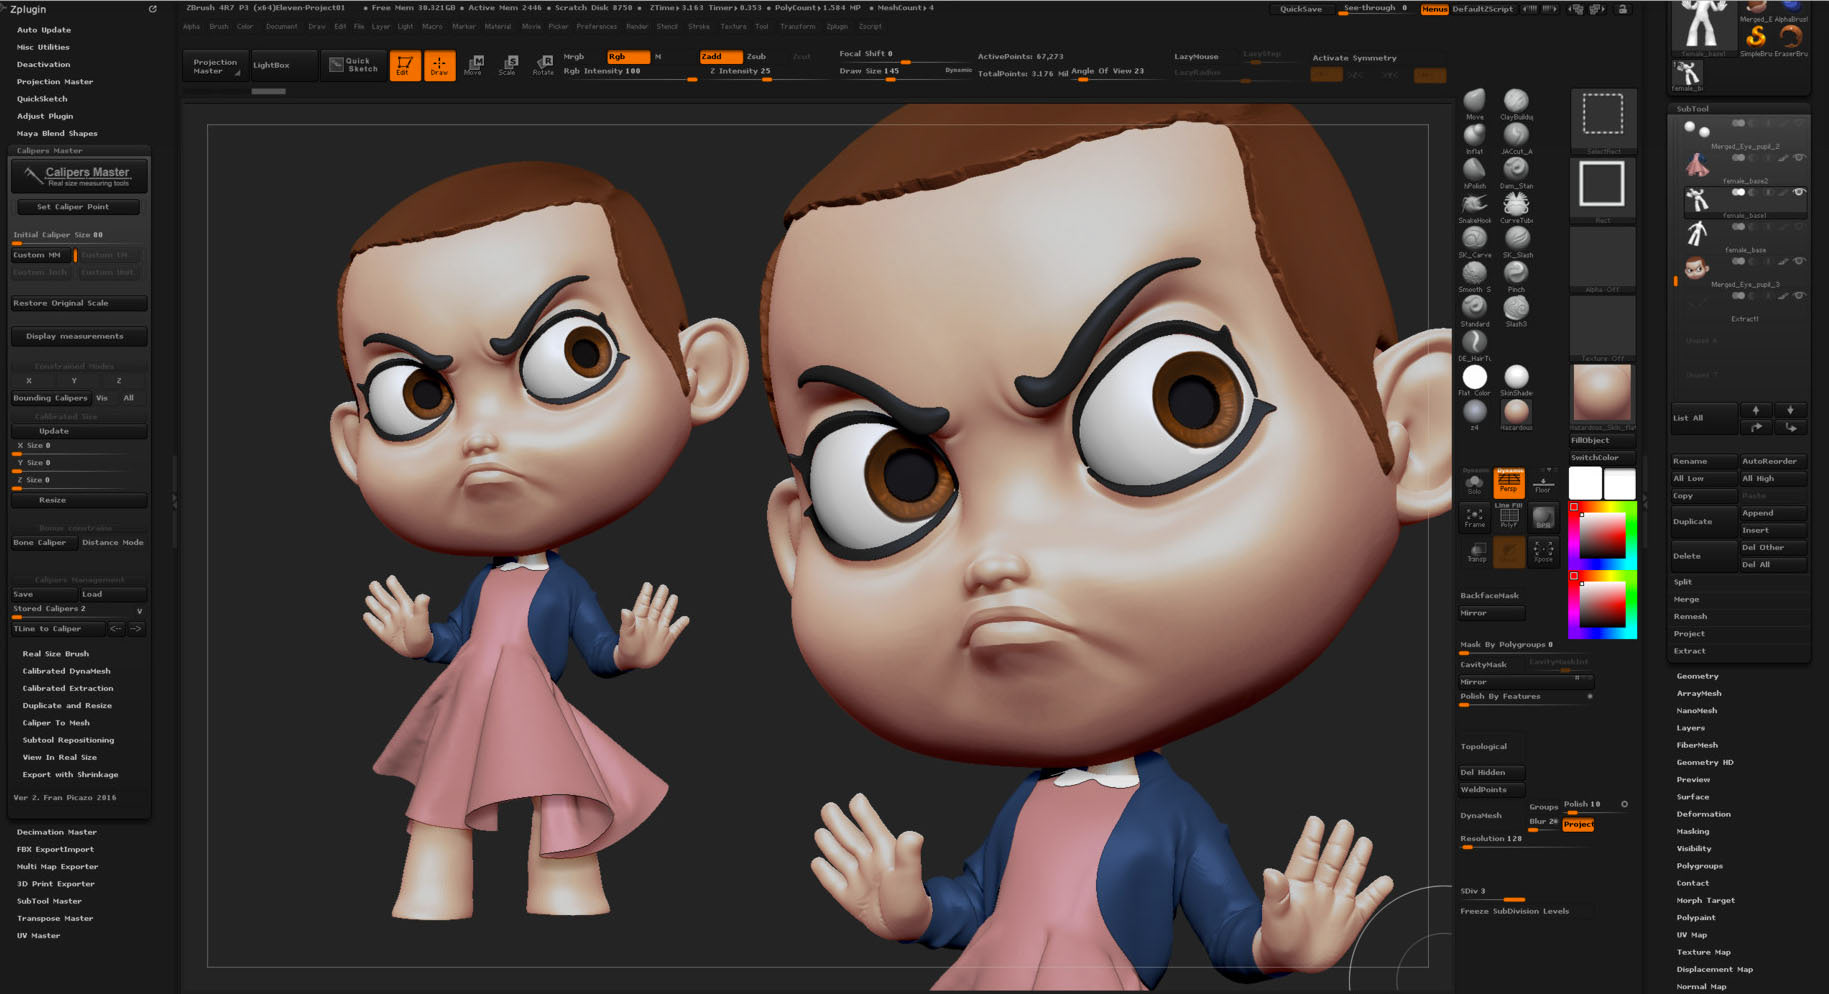The image size is (1829, 994).
Task: Expand the ArrayMesh subpalette
Action: click(x=1699, y=693)
